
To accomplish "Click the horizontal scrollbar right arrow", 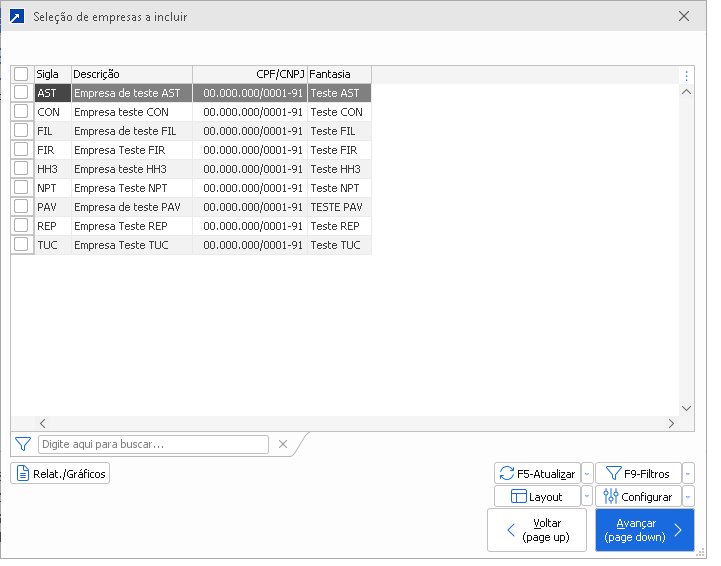I will (x=671, y=423).
